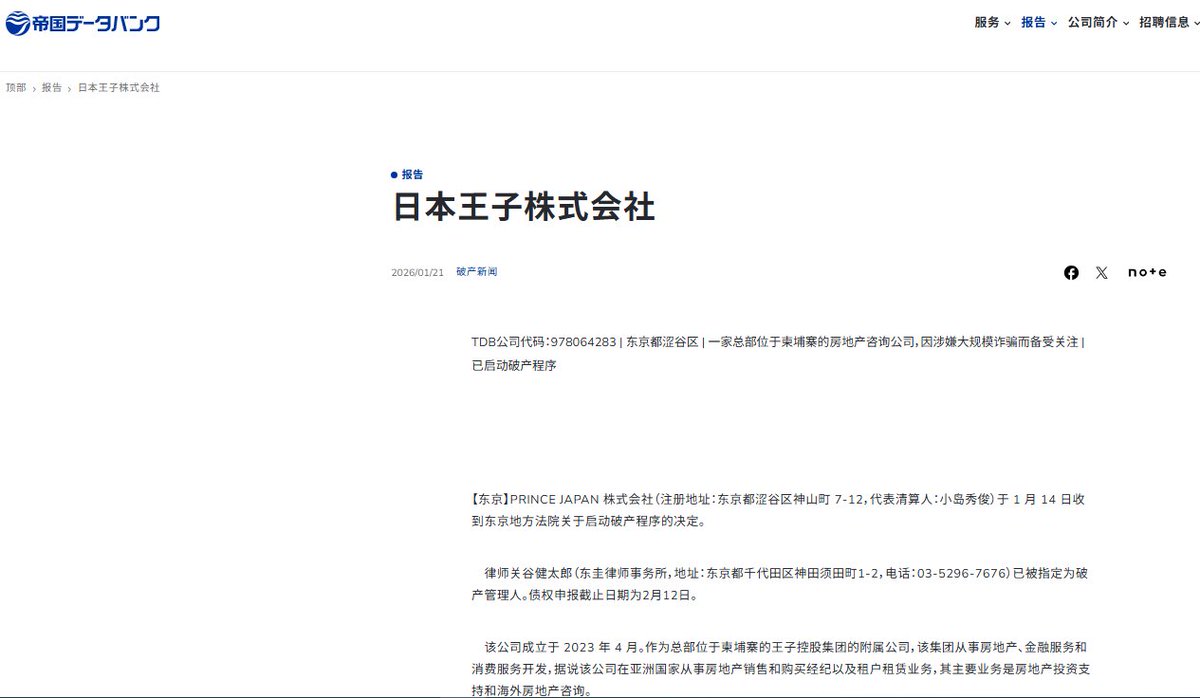Screen dimensions: 1200x698
Task: Share the article on X
Action: tap(1102, 273)
